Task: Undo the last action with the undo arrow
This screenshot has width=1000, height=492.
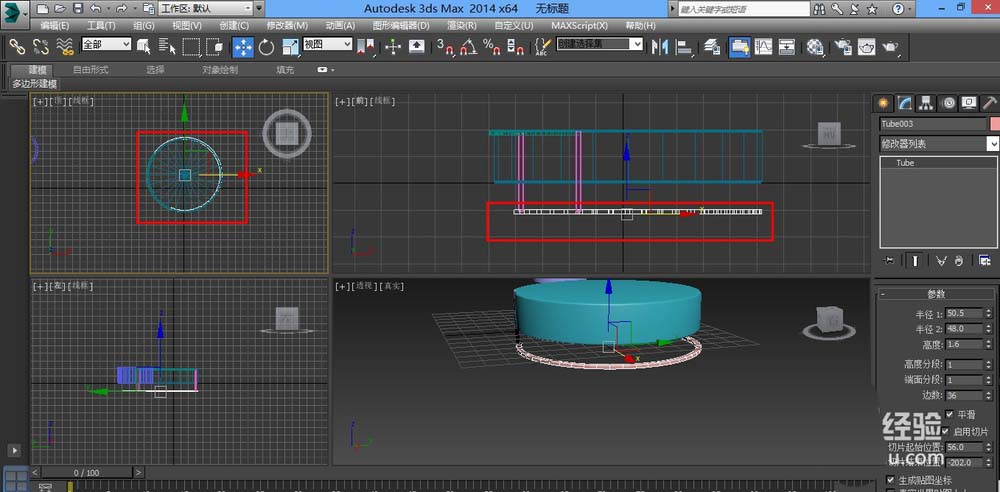Action: 95,9
